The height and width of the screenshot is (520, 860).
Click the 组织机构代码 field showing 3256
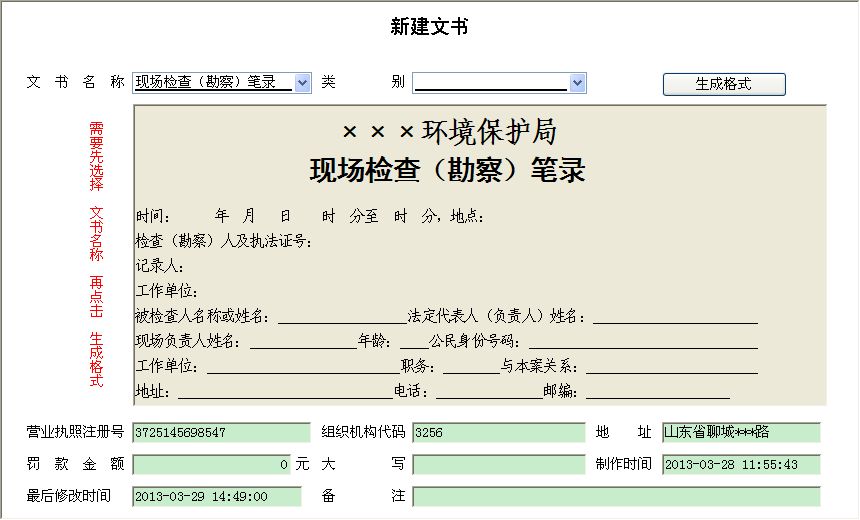point(499,432)
